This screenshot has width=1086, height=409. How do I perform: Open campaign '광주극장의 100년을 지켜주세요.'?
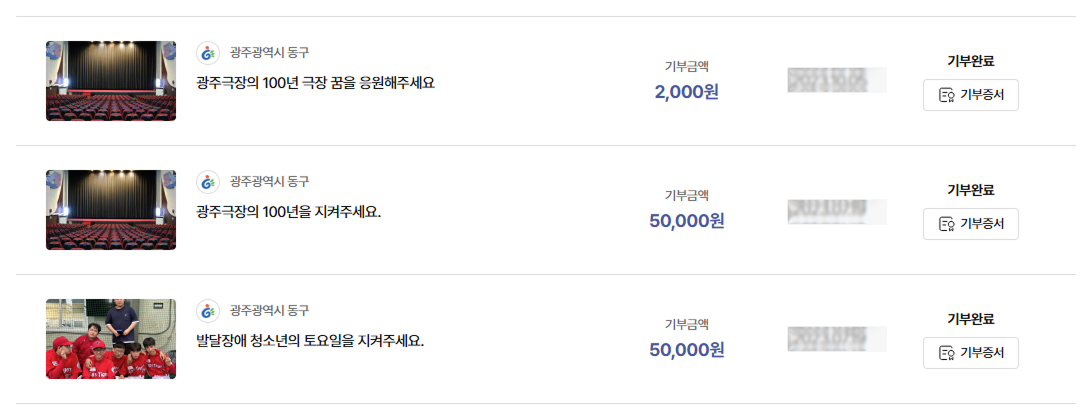click(289, 212)
